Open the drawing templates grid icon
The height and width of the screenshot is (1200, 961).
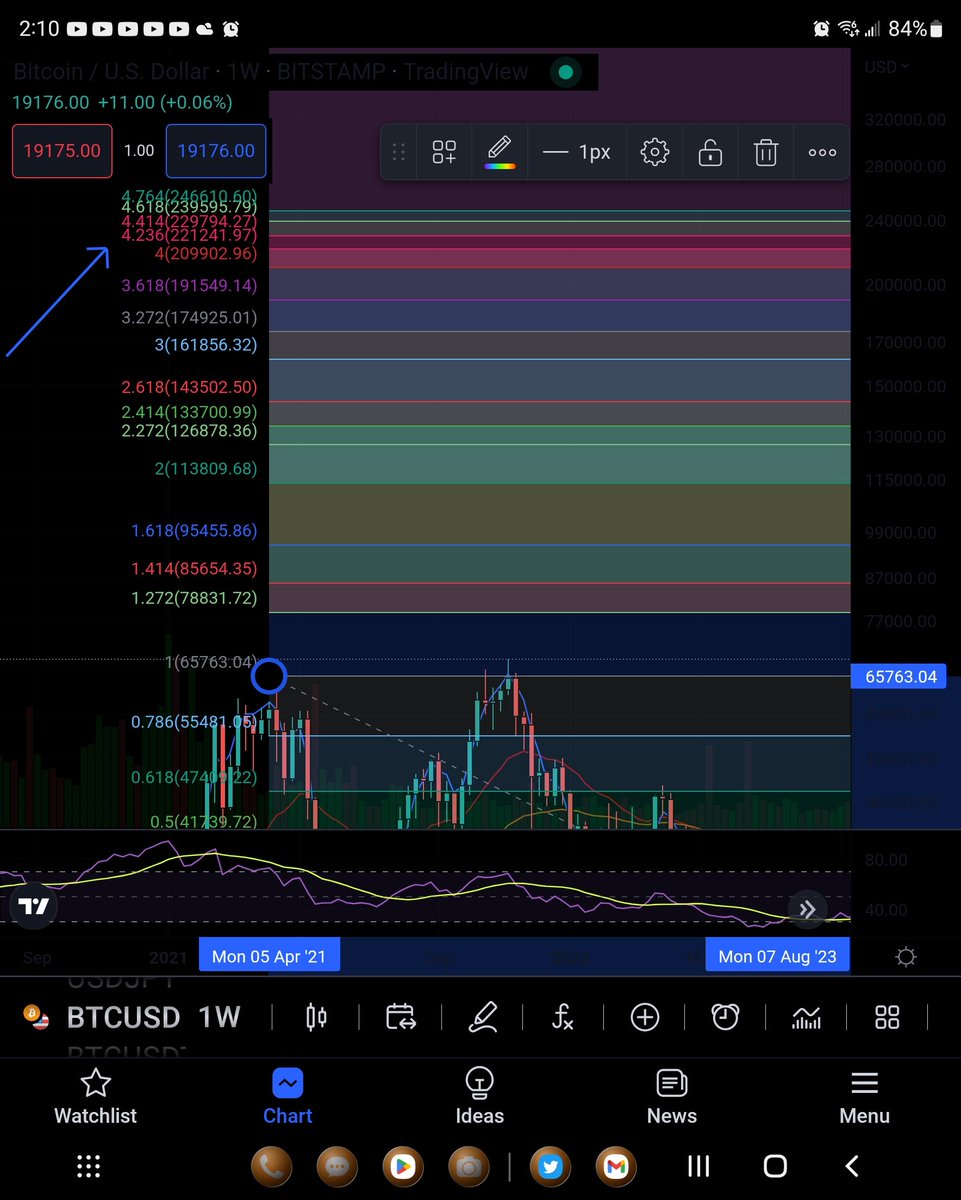click(x=444, y=152)
